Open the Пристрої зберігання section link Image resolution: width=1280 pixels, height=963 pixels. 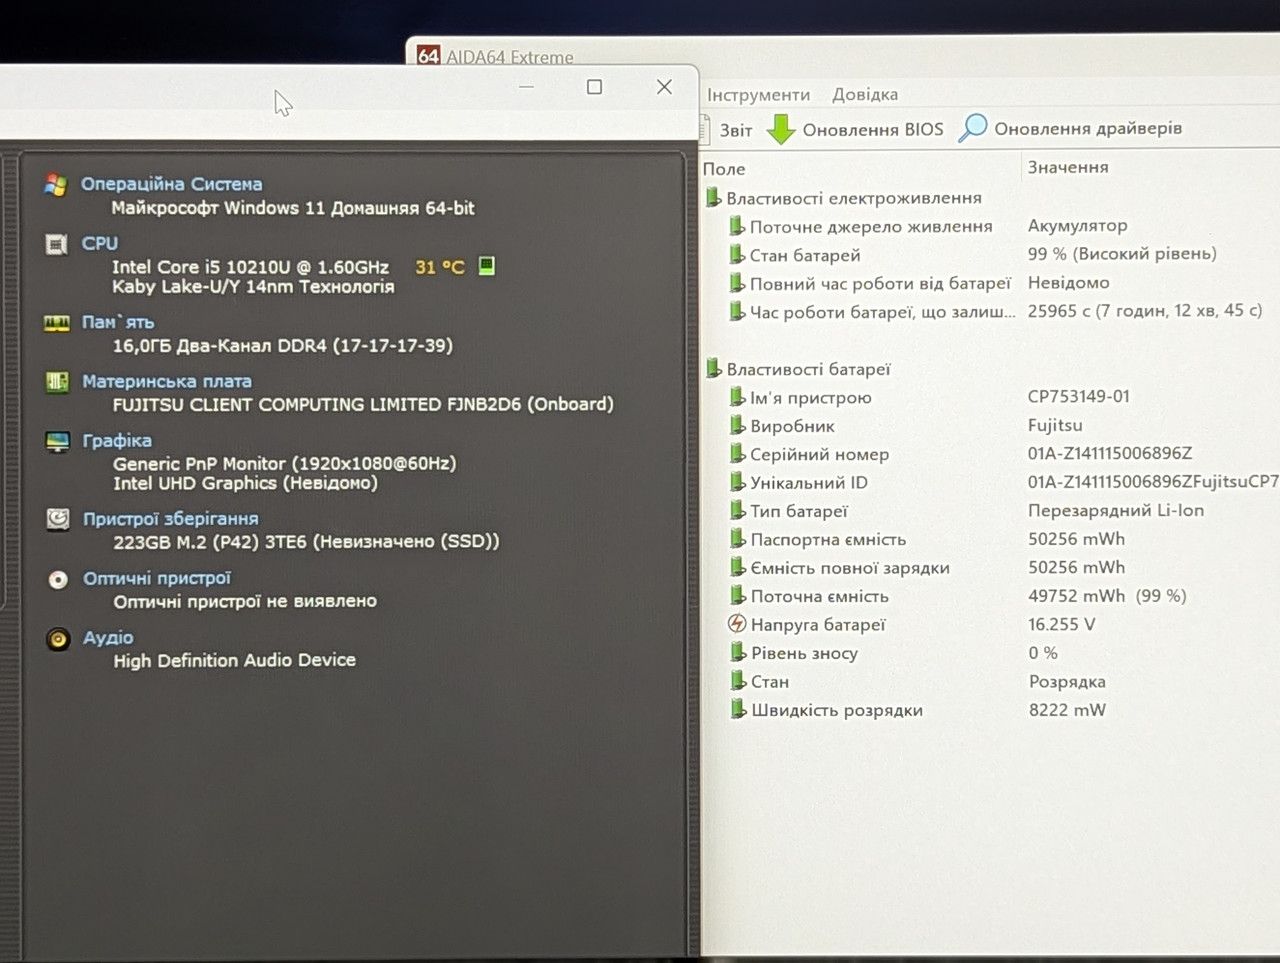(x=171, y=518)
